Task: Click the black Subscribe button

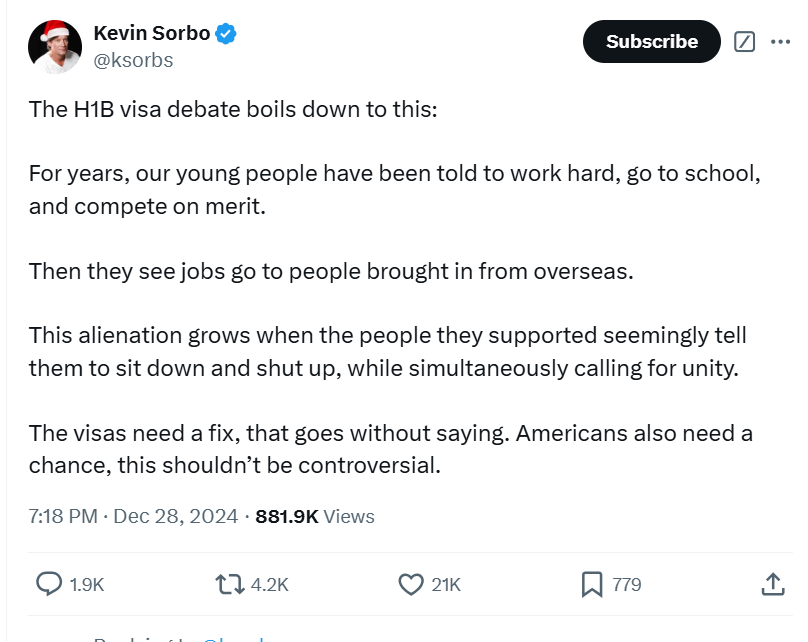Action: pos(651,42)
